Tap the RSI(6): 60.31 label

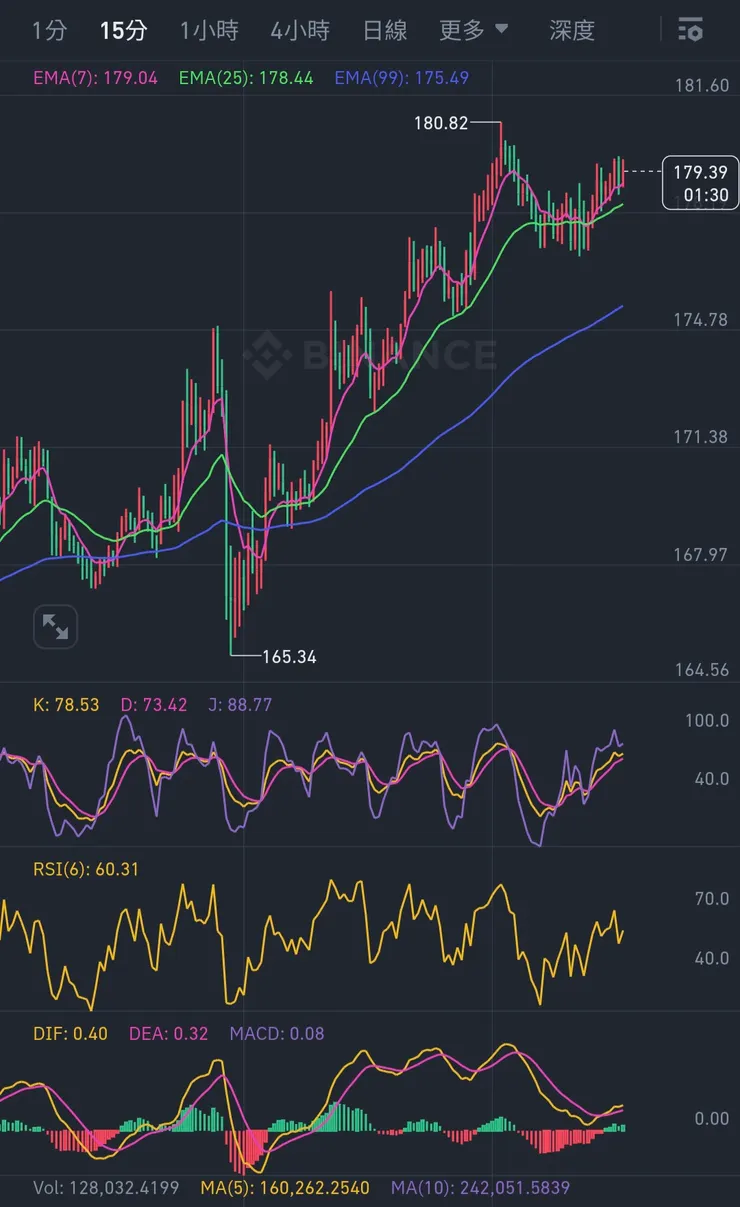tap(86, 870)
